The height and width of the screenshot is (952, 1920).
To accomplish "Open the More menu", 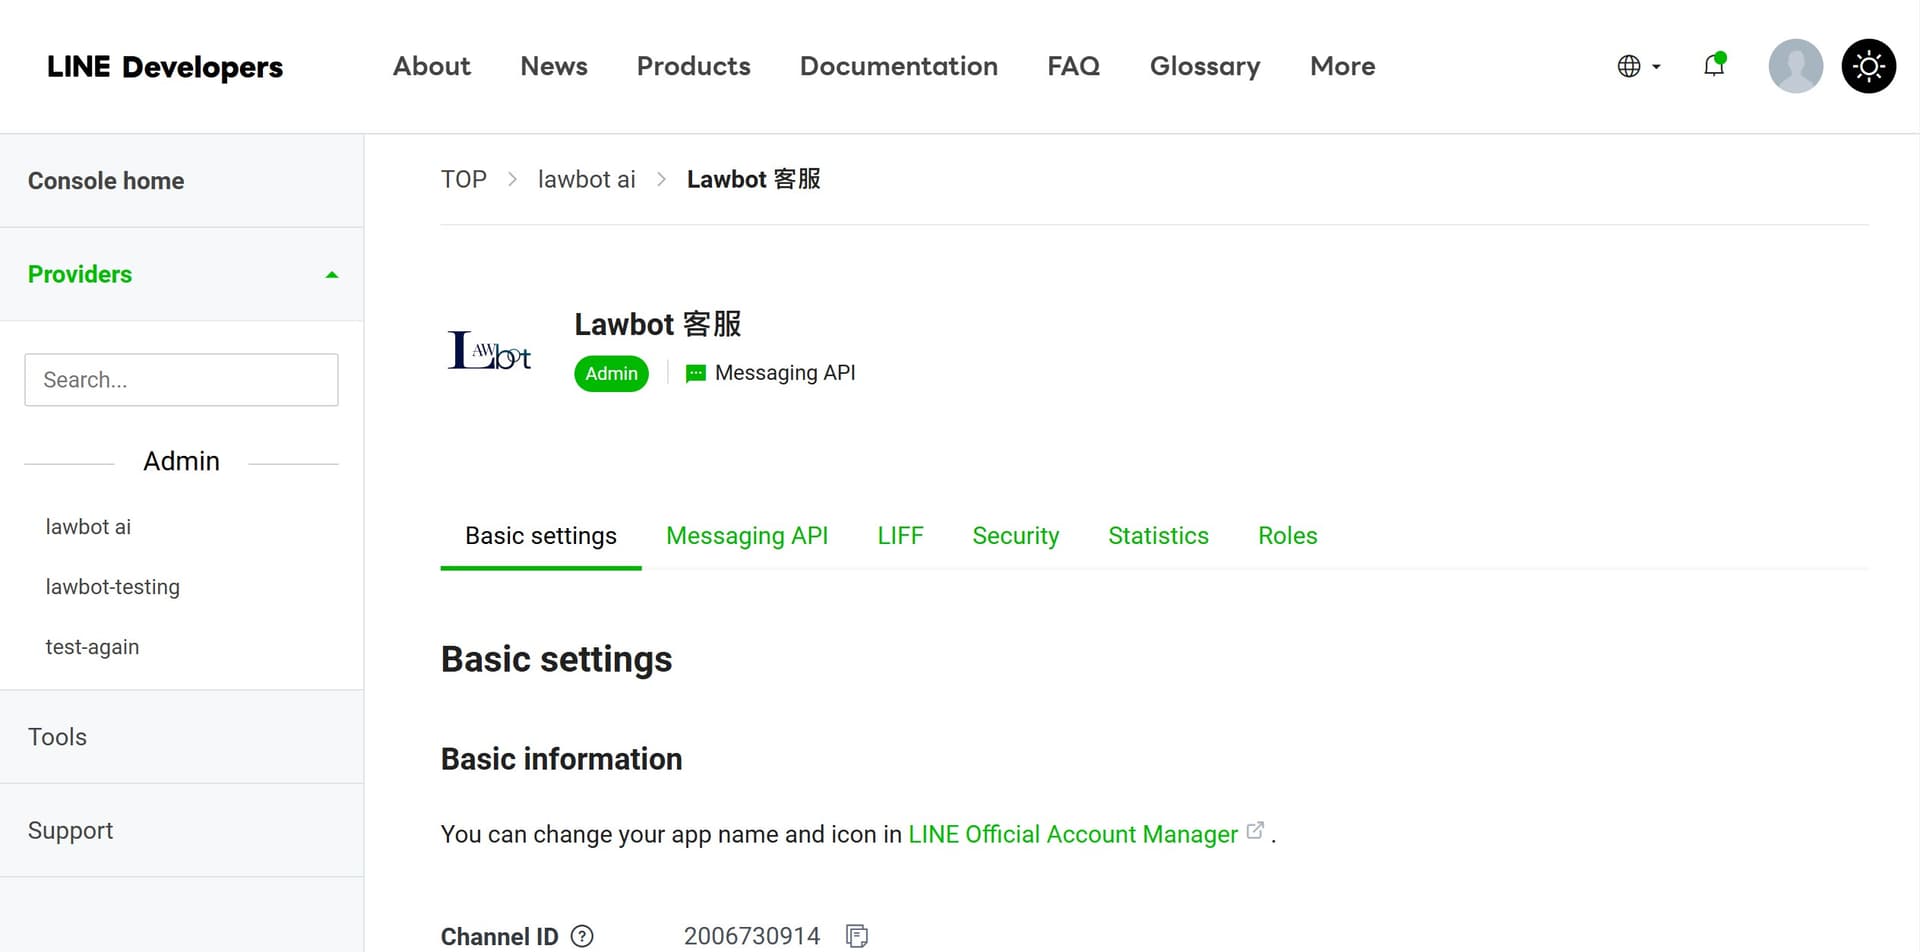I will 1342,66.
